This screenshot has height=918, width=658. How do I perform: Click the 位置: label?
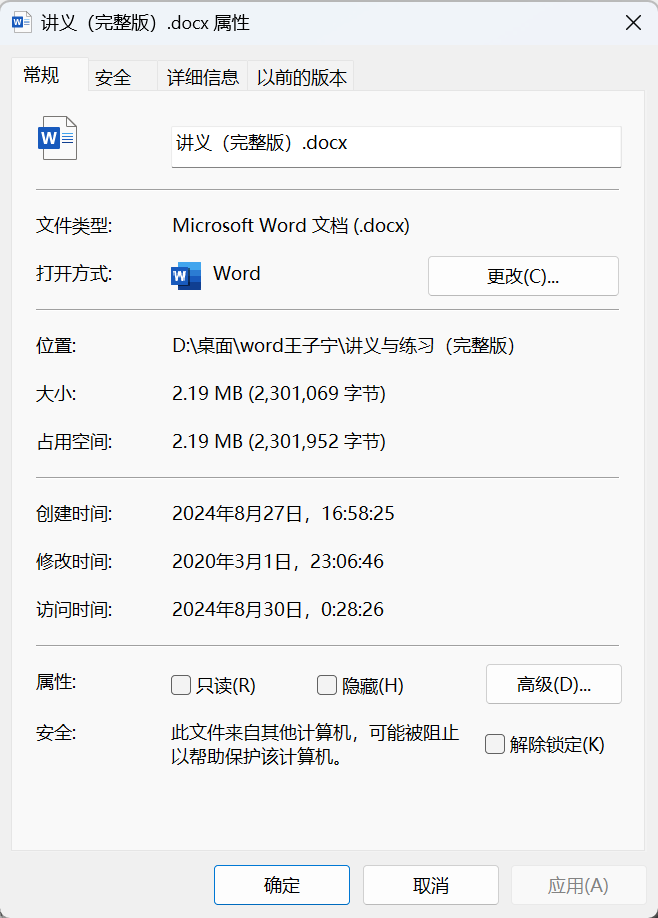click(56, 345)
